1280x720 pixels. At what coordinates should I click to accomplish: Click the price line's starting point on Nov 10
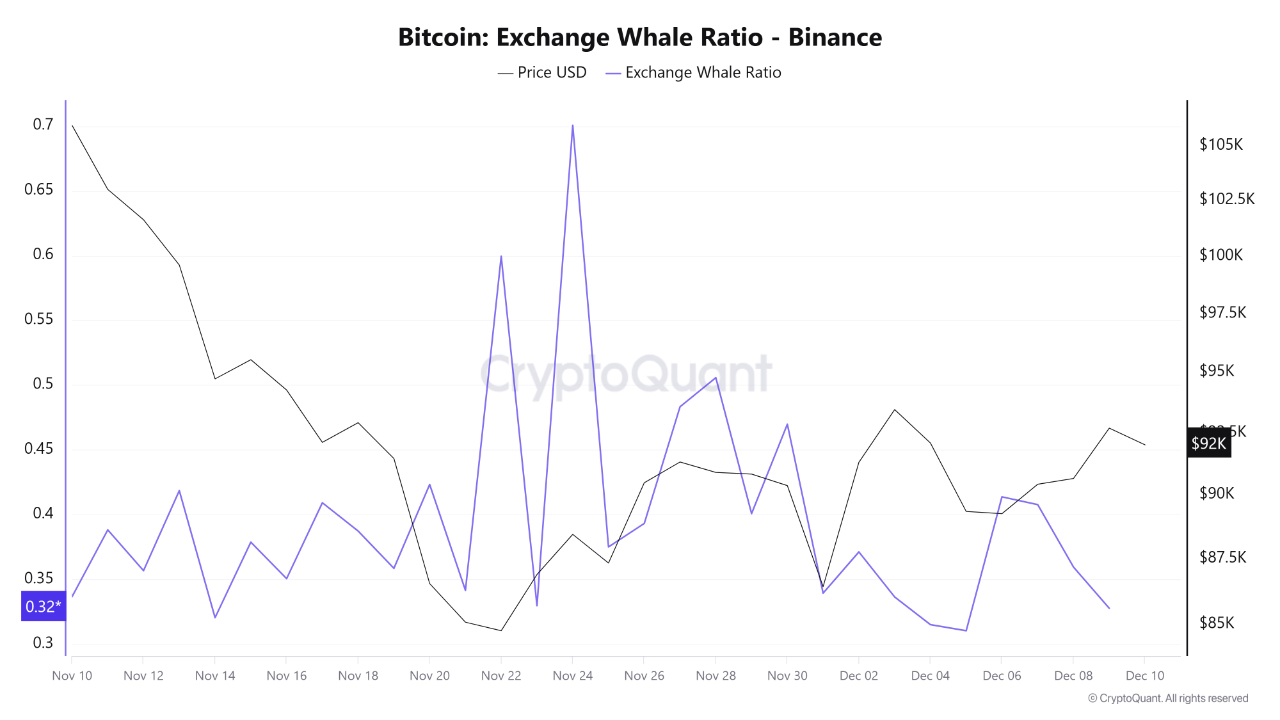coord(72,126)
